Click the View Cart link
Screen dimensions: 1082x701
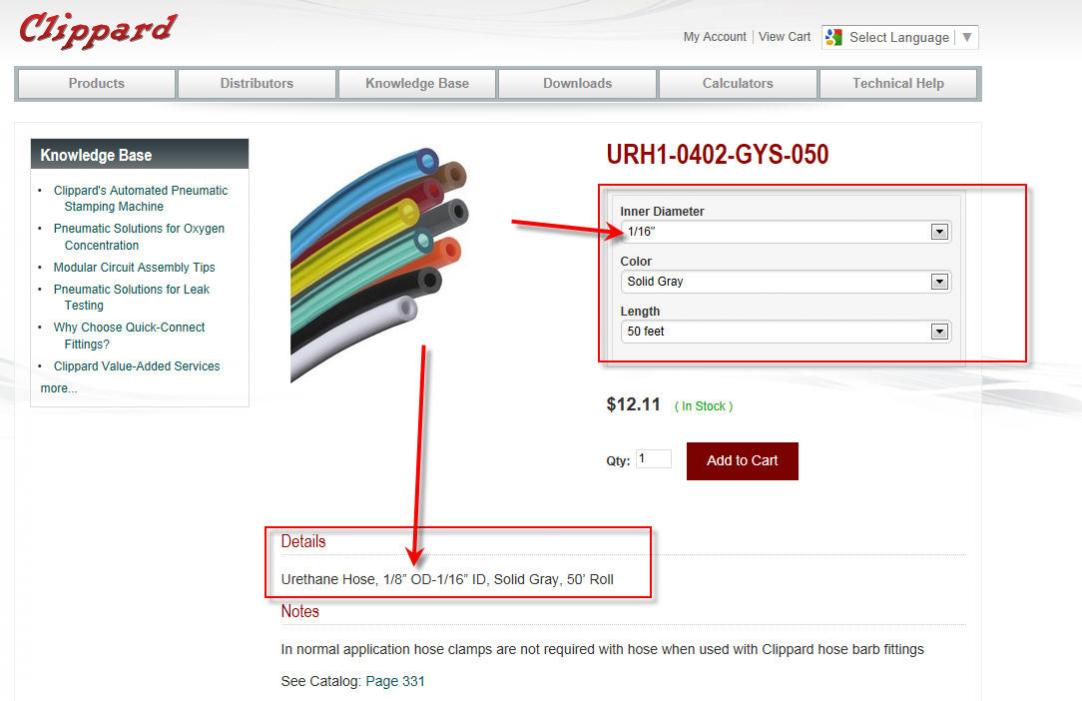(x=785, y=37)
